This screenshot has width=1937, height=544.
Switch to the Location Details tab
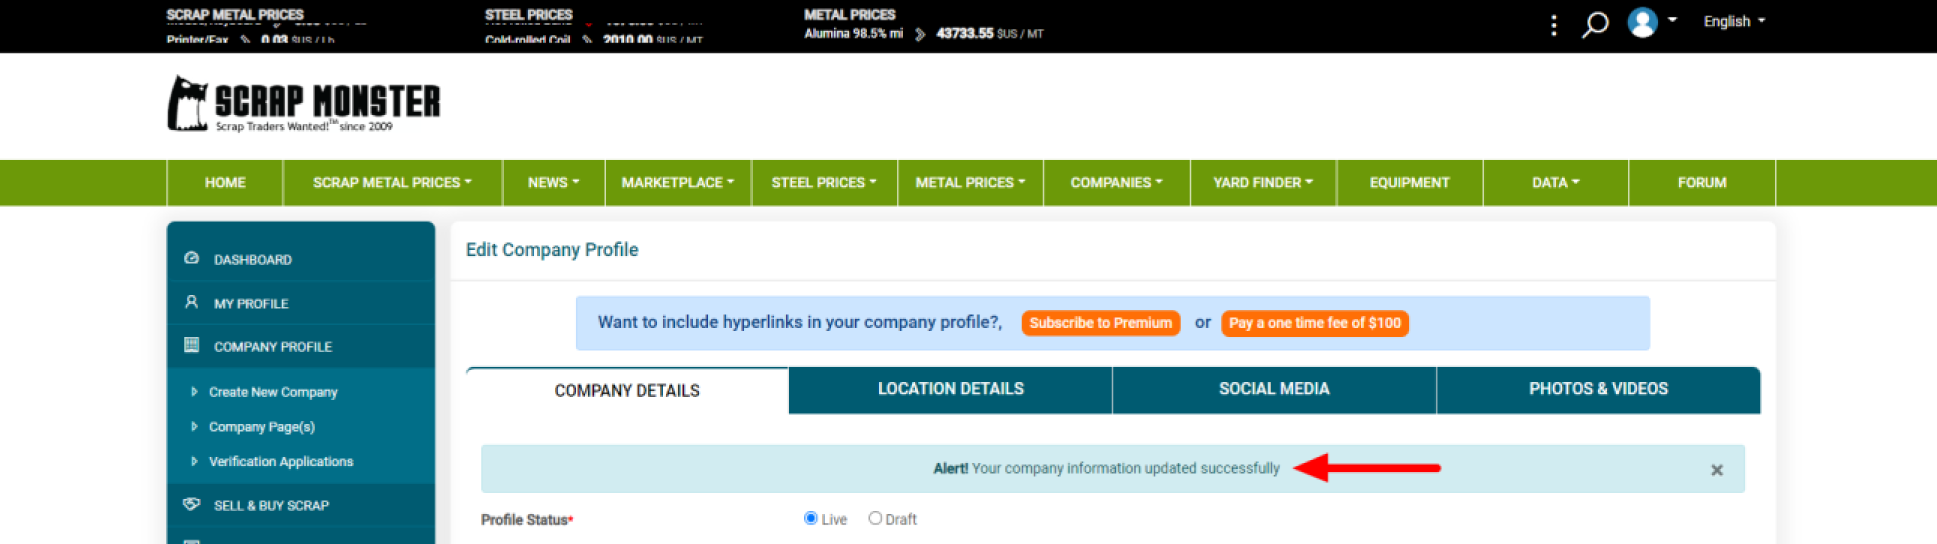(950, 389)
